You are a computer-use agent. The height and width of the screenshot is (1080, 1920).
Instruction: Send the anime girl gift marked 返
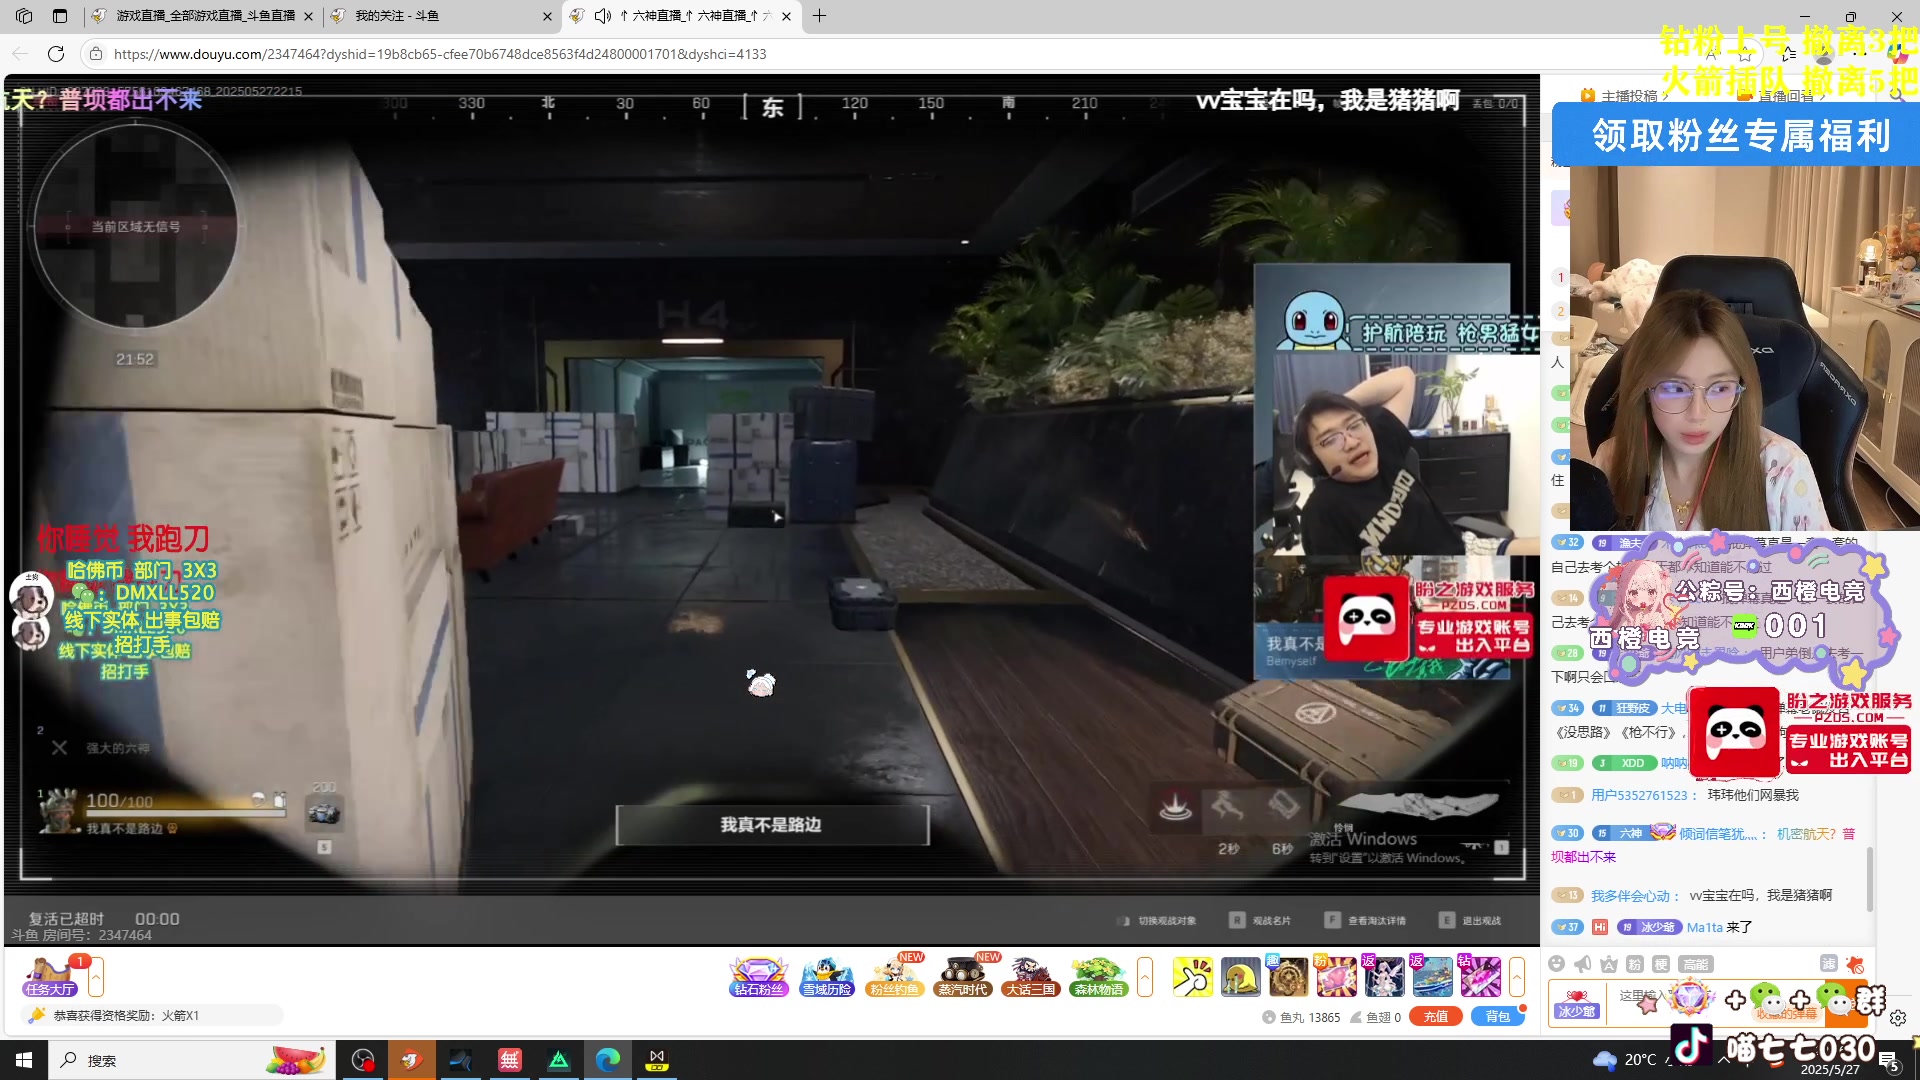1384,976
